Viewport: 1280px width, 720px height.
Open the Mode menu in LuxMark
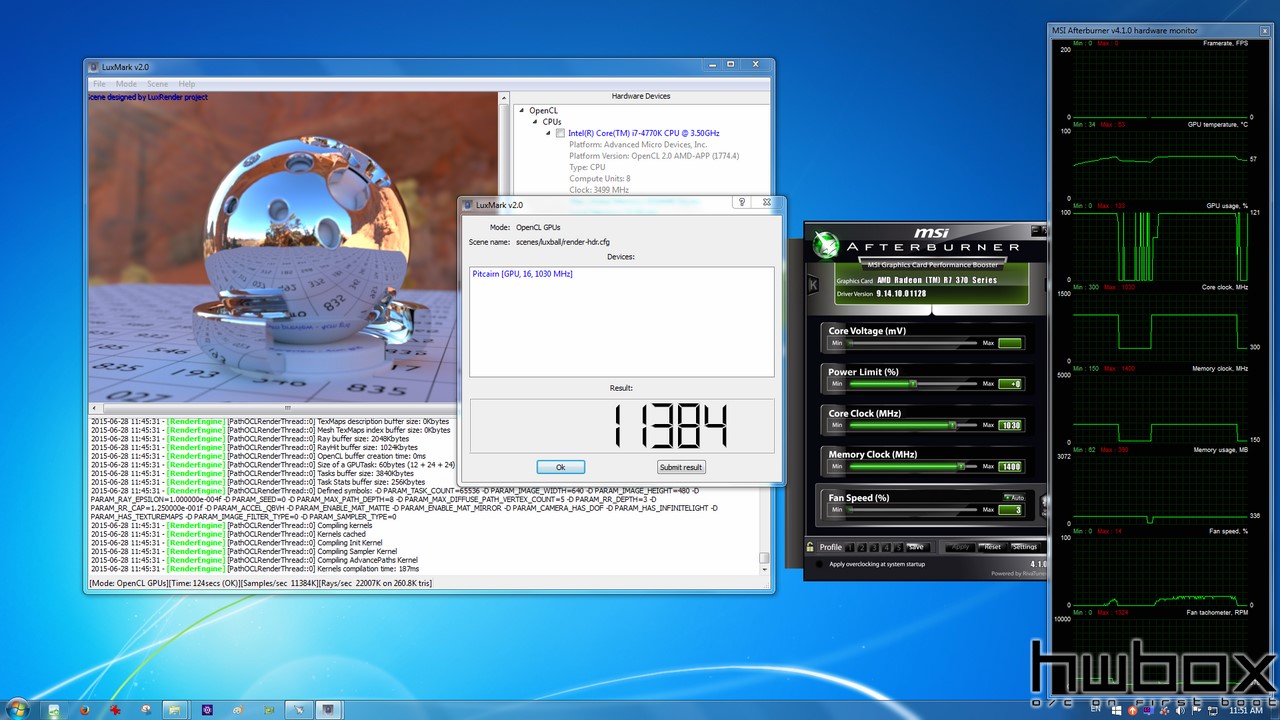[126, 84]
